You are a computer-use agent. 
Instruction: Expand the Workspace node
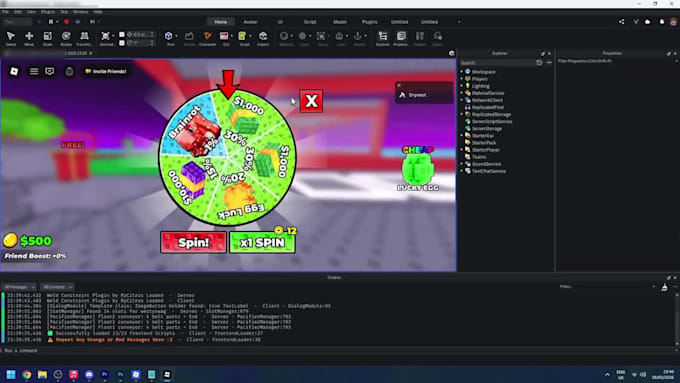[x=462, y=72]
